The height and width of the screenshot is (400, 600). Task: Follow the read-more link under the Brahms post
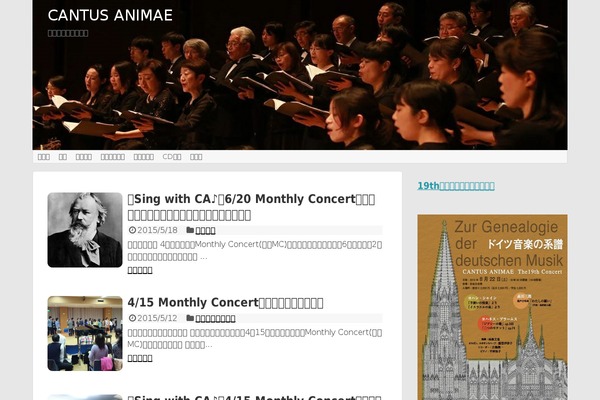coord(140,270)
